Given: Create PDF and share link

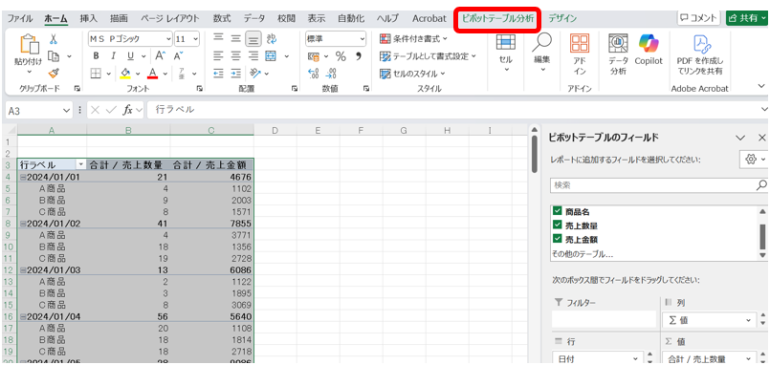Looking at the screenshot, I should (699, 54).
